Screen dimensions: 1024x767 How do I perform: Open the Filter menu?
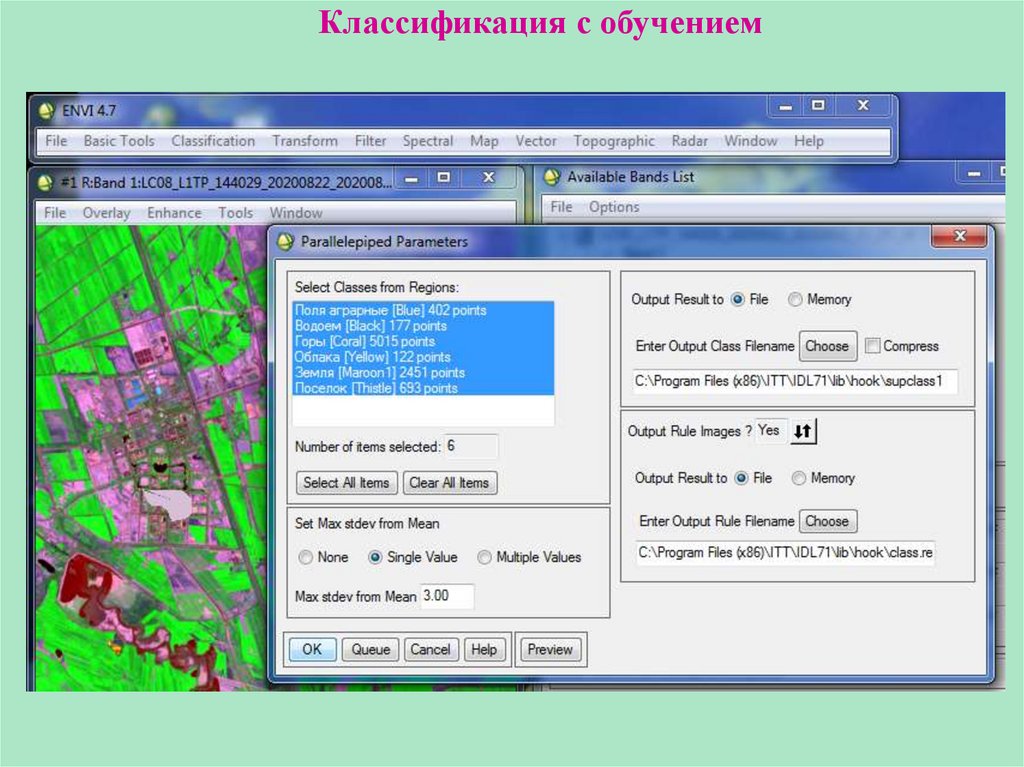tap(370, 141)
